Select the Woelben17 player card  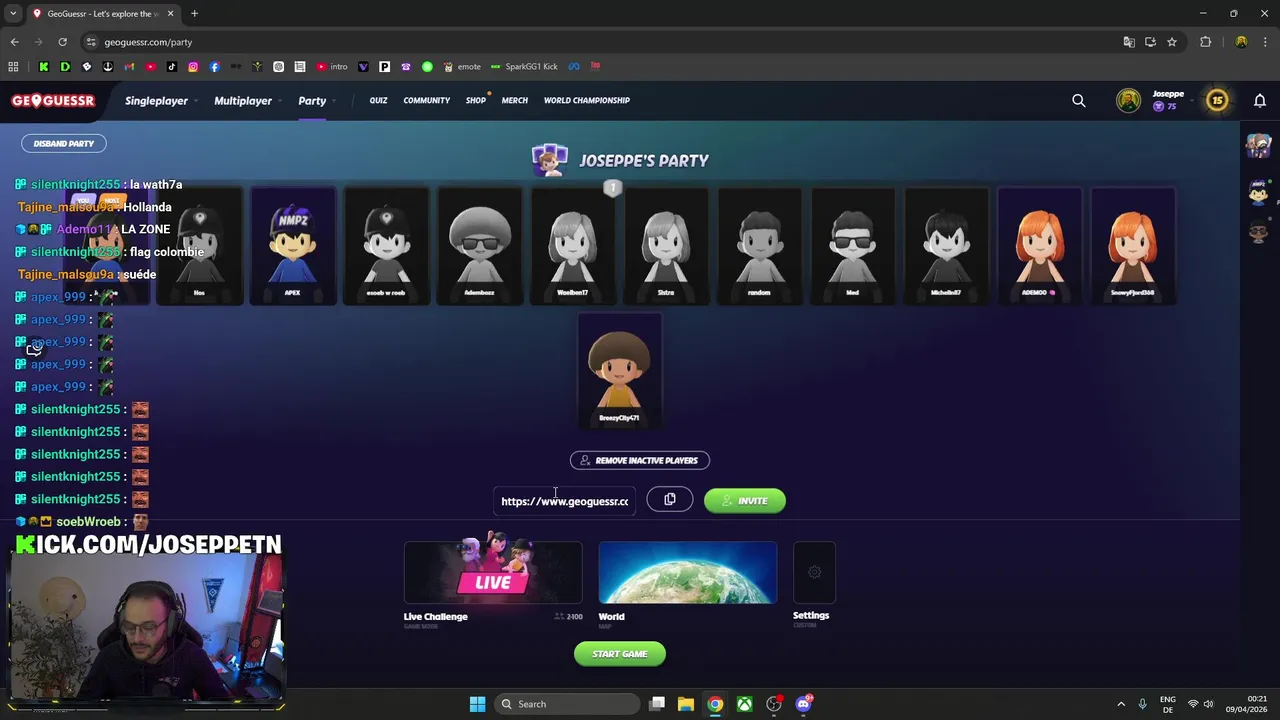pos(573,245)
